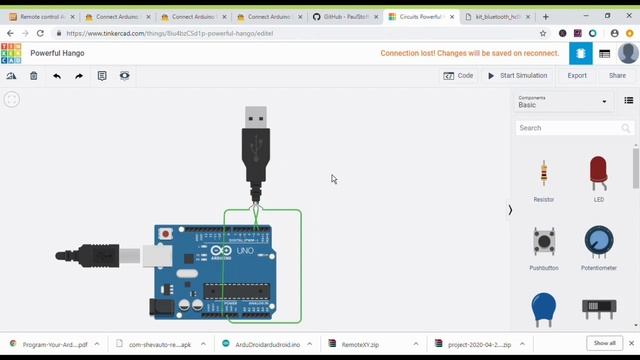The width and height of the screenshot is (640, 360).
Task: Switch to component list table view
Action: pos(604,53)
